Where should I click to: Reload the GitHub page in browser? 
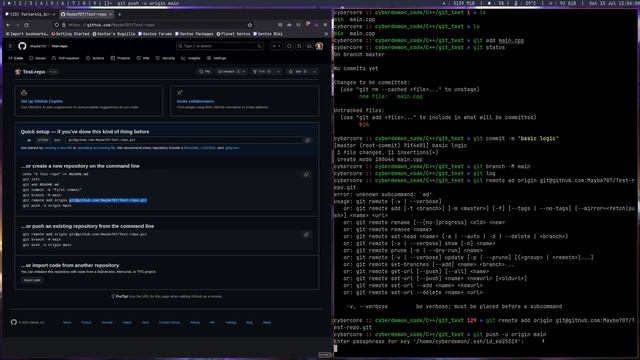pos(27,25)
